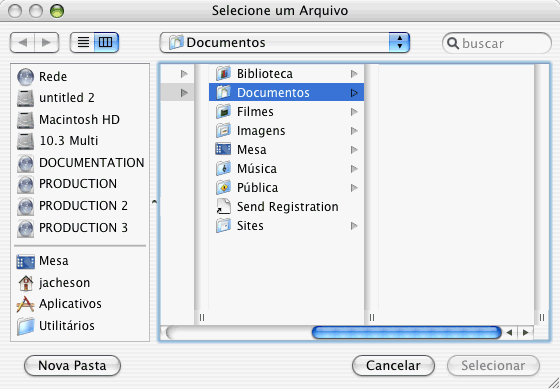Switch to list view mode
The height and width of the screenshot is (389, 560).
(83, 43)
